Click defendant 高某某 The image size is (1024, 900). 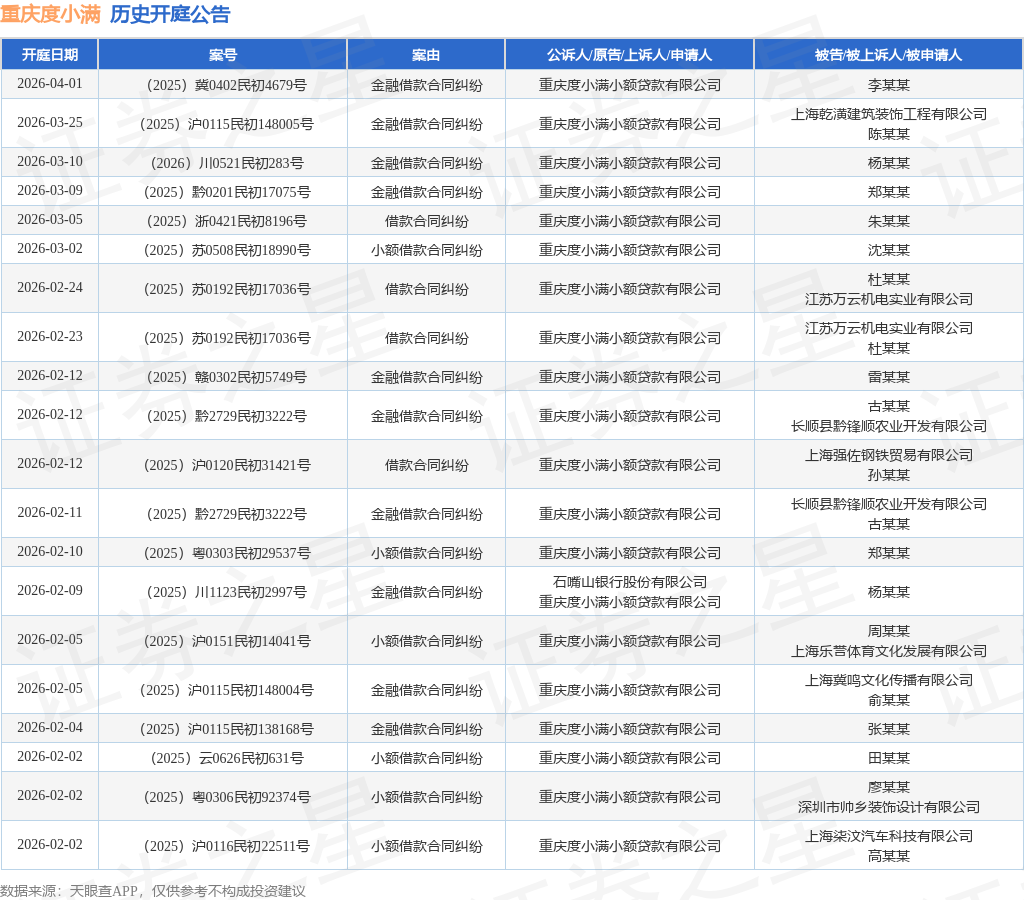pyautogui.click(x=888, y=856)
